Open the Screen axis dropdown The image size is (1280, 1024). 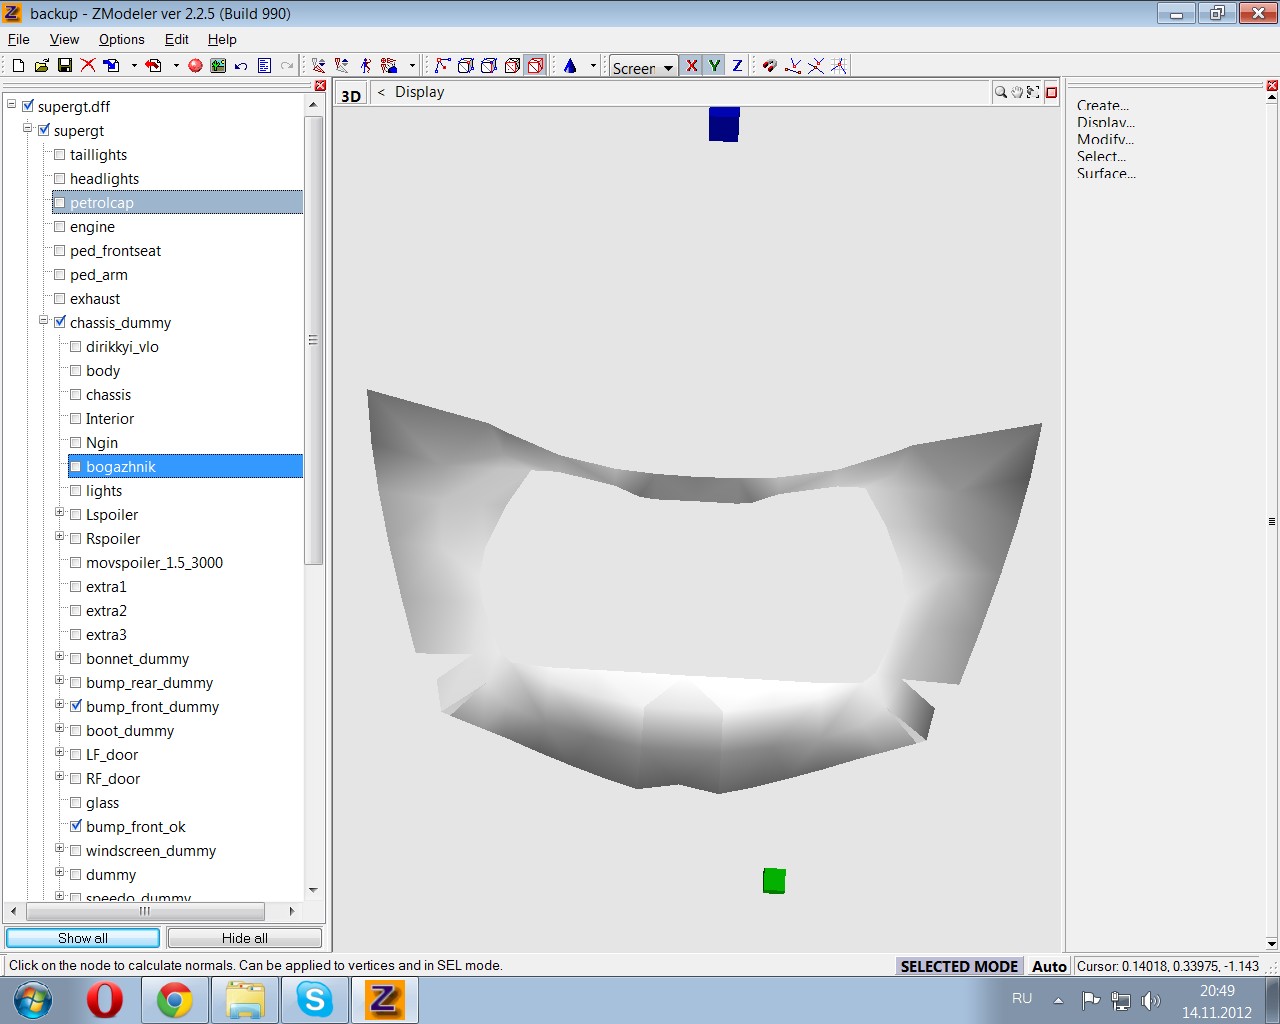point(668,68)
